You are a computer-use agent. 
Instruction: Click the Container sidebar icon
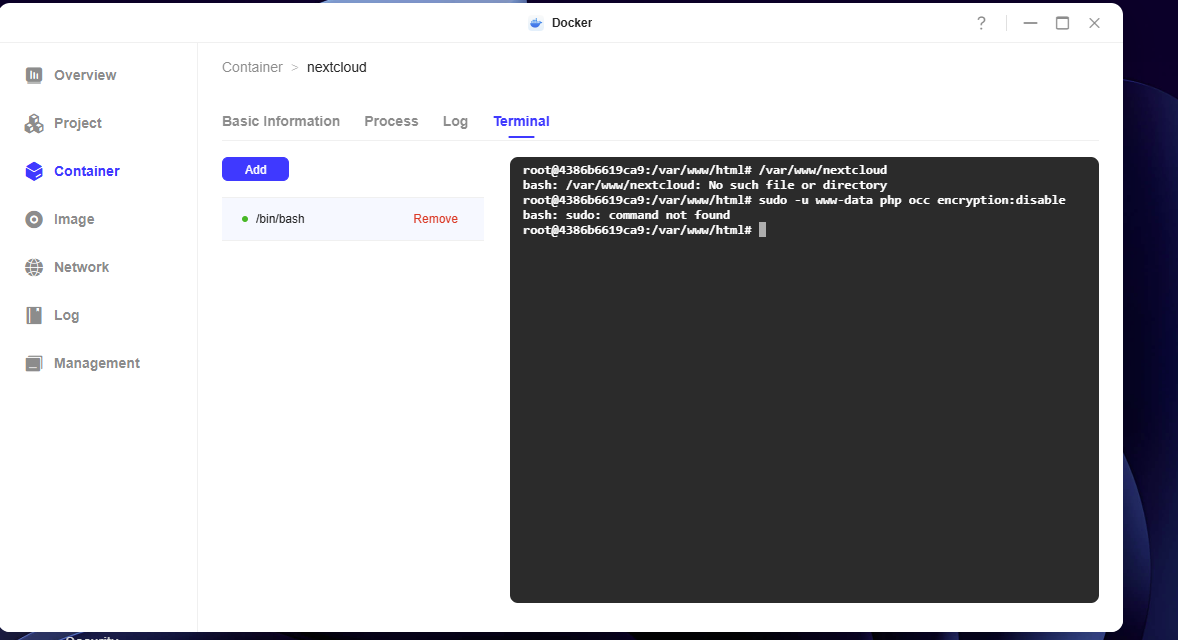[x=34, y=171]
